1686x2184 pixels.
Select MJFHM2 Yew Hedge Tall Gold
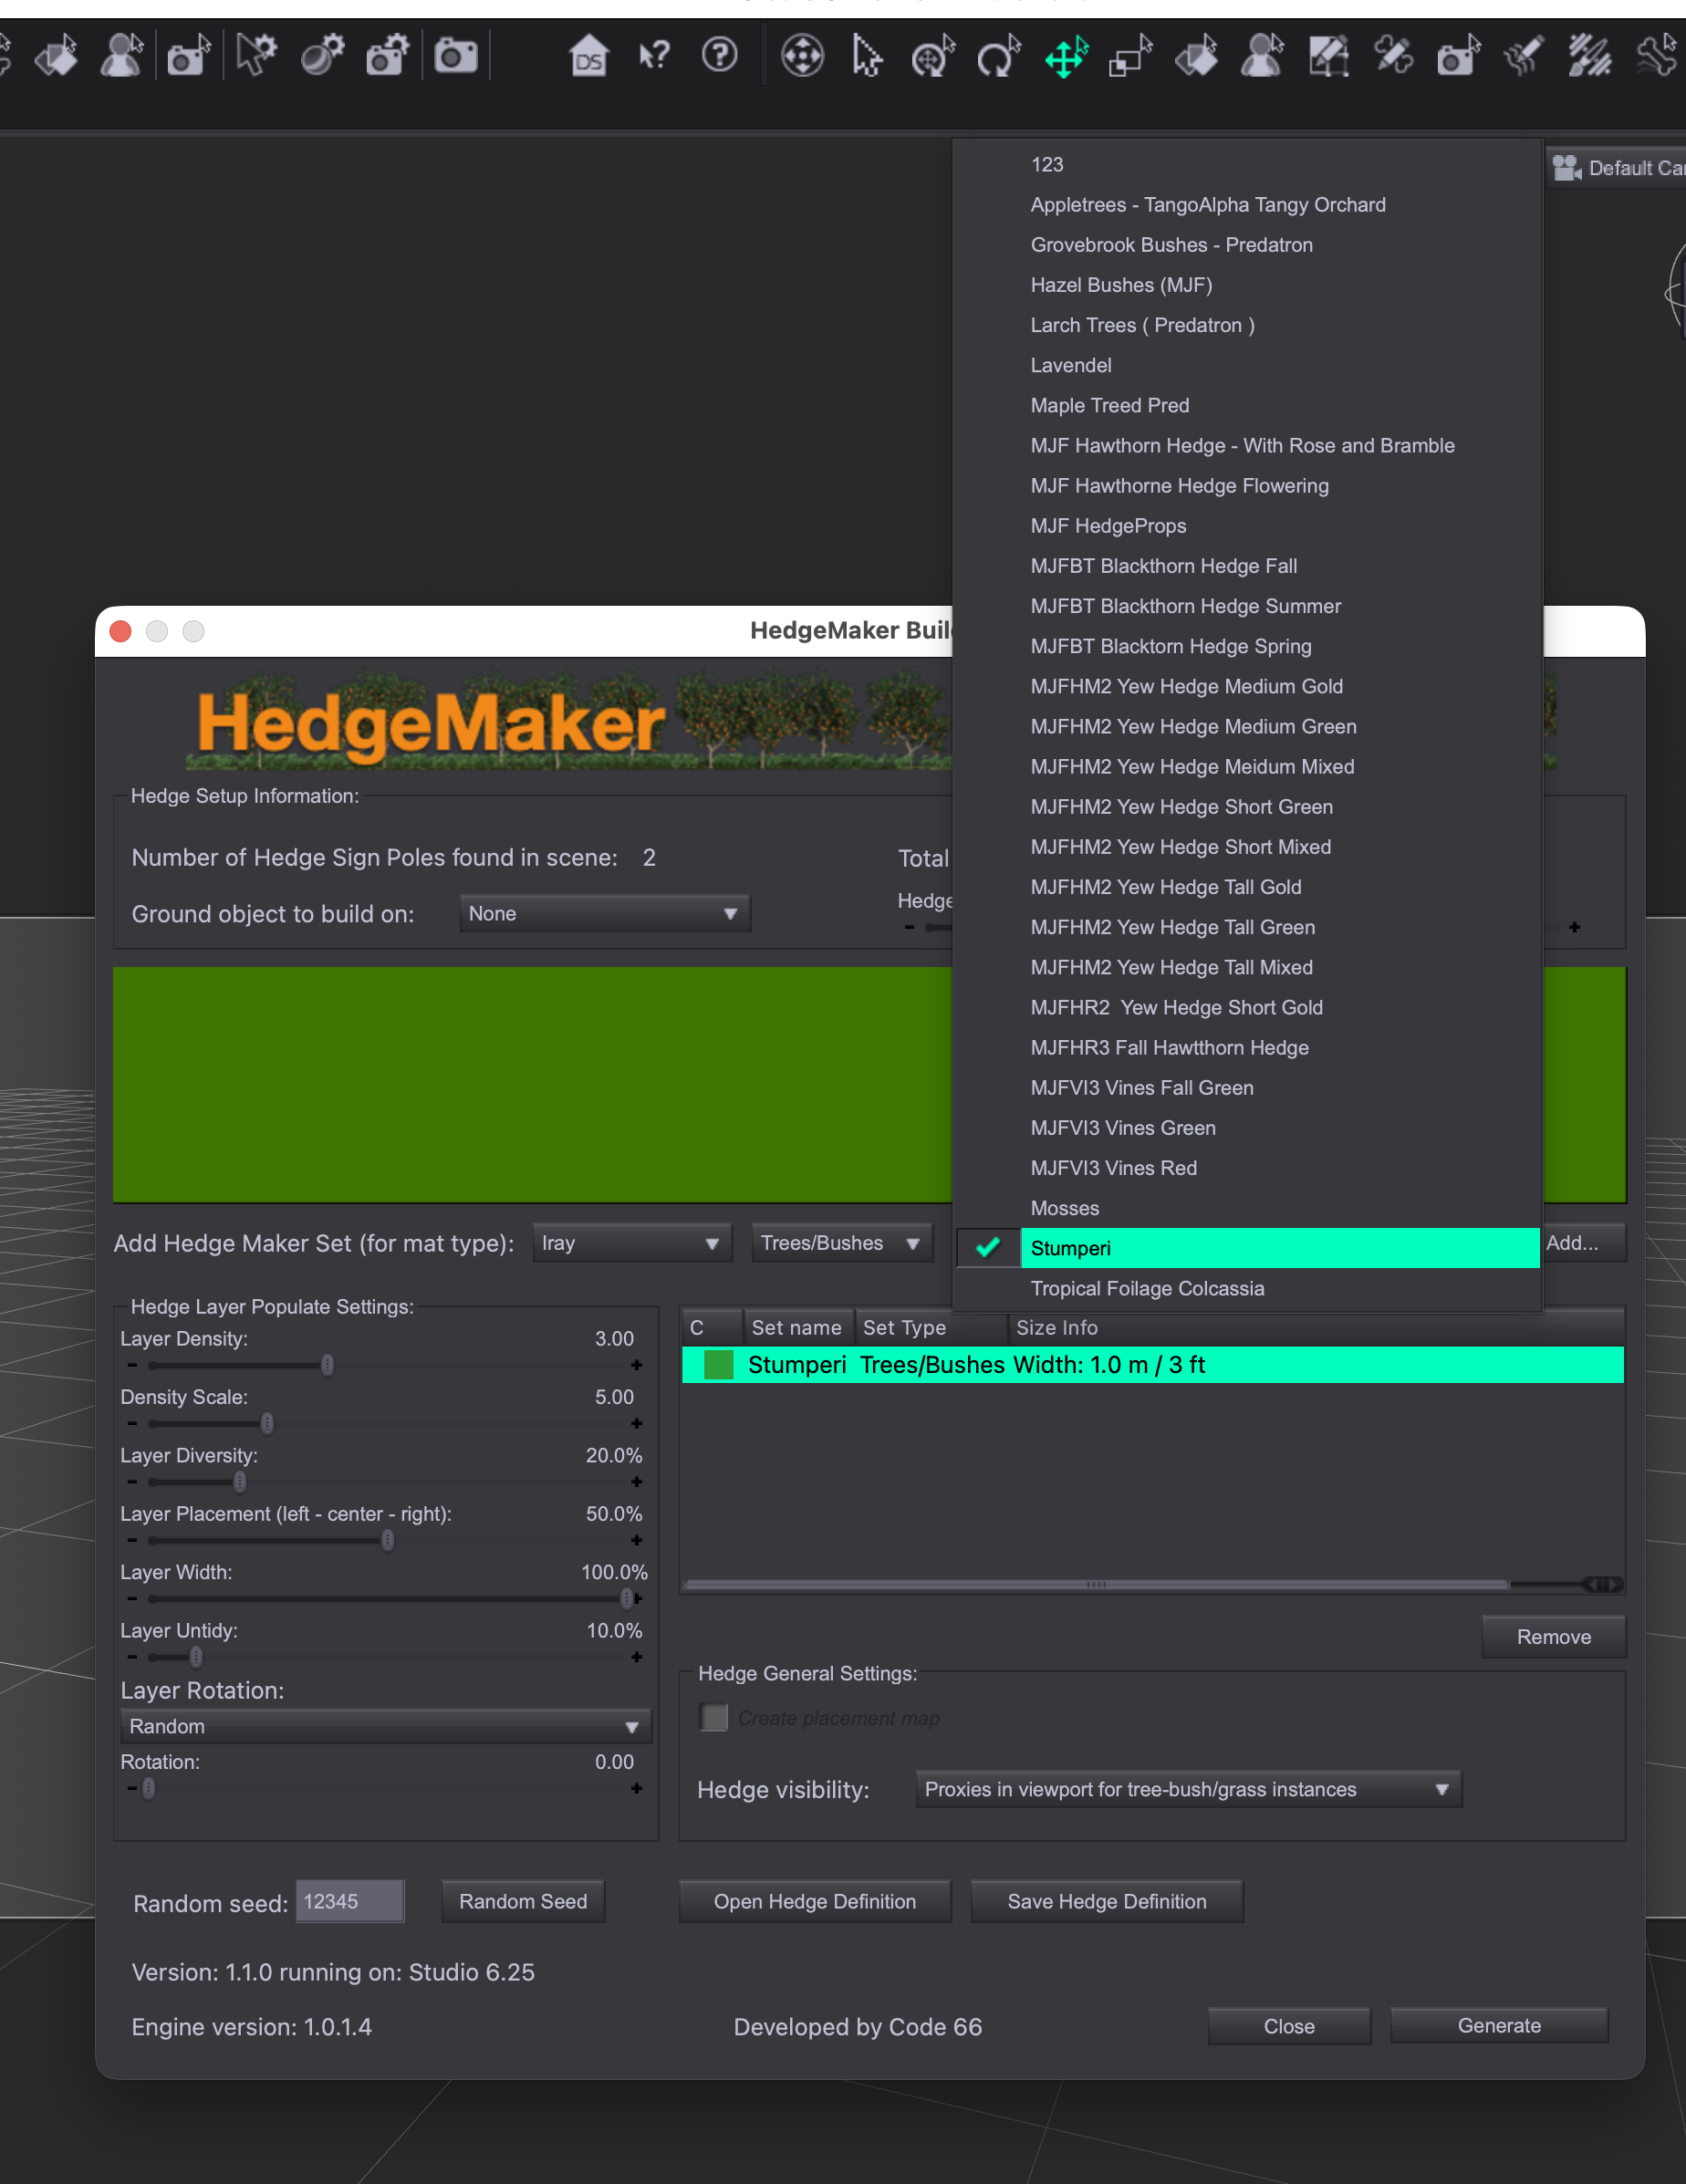(1247, 887)
